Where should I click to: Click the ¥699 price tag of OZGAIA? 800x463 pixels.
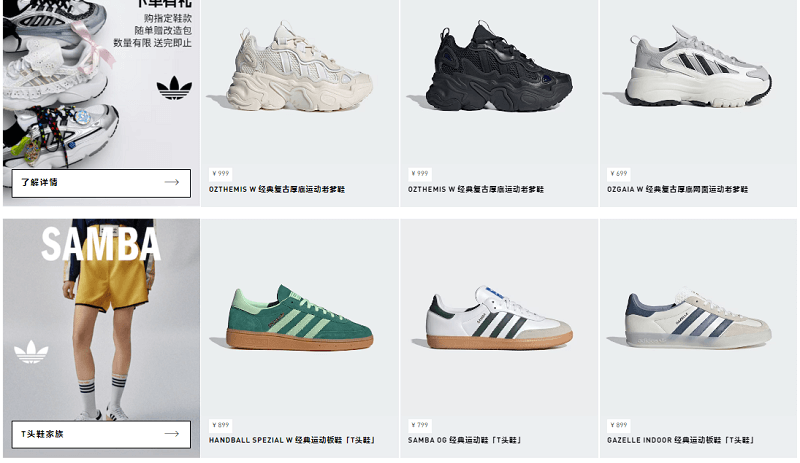click(619, 174)
